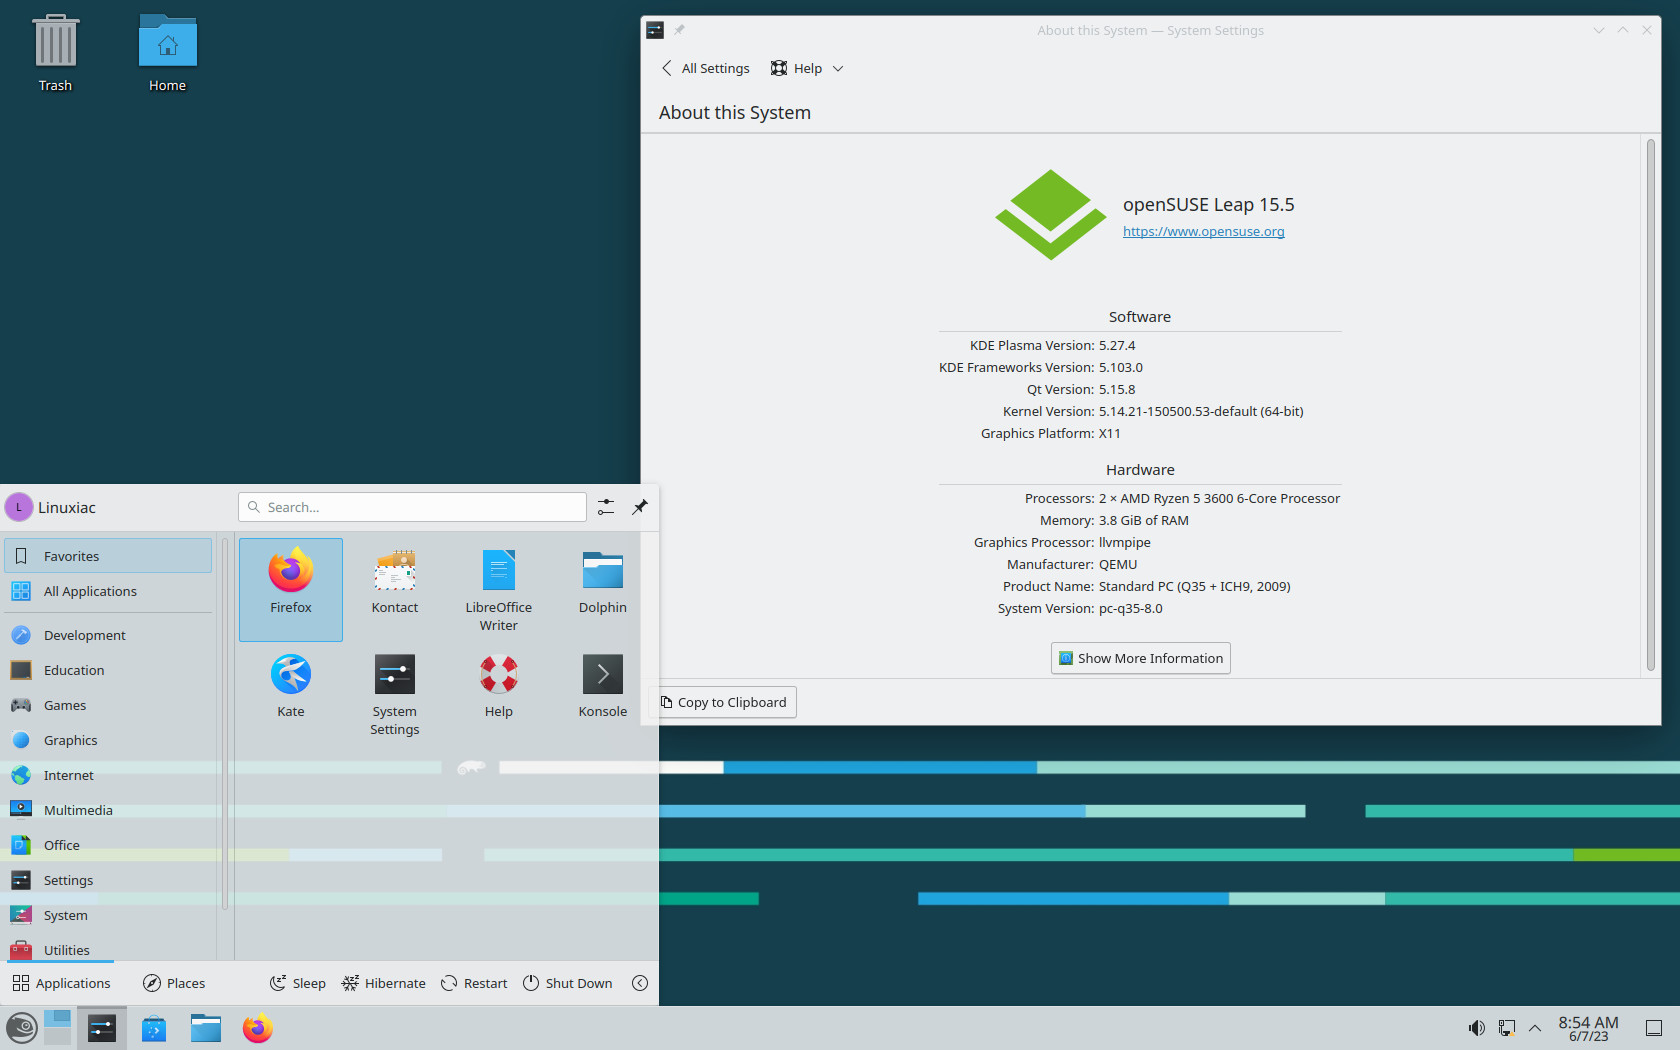
Task: Click the Show More Information button
Action: (1139, 658)
